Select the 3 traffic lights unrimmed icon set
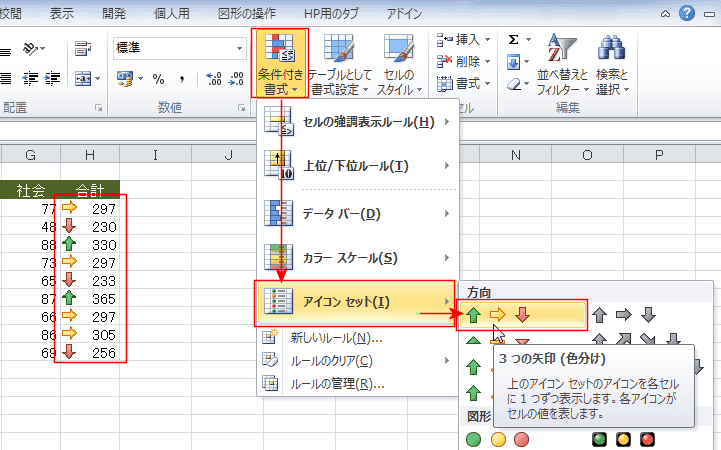The image size is (721, 450). [498, 439]
